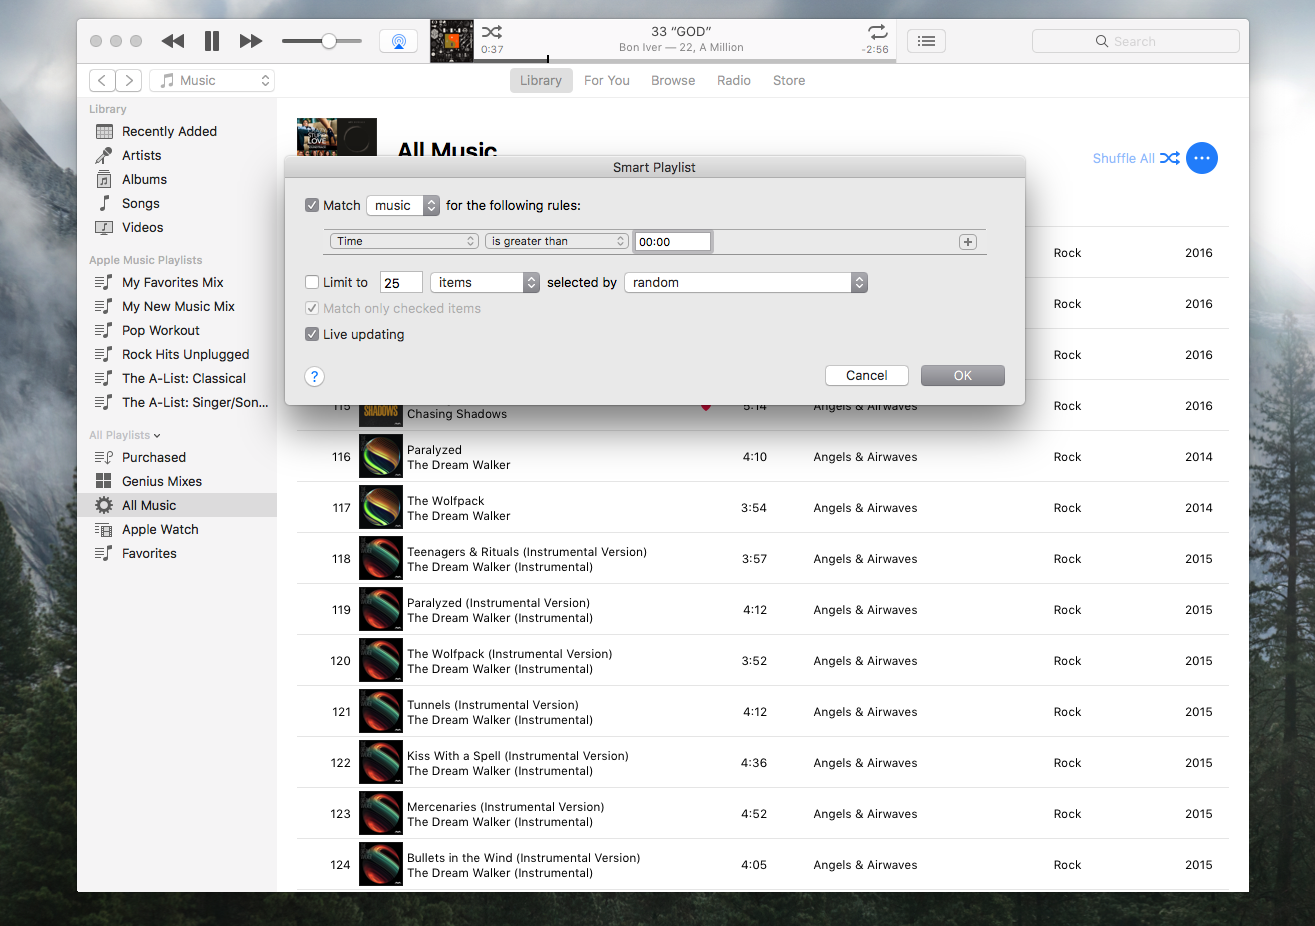1315x926 pixels.
Task: Open the 'is greater than' condition dropdown
Action: tap(556, 240)
